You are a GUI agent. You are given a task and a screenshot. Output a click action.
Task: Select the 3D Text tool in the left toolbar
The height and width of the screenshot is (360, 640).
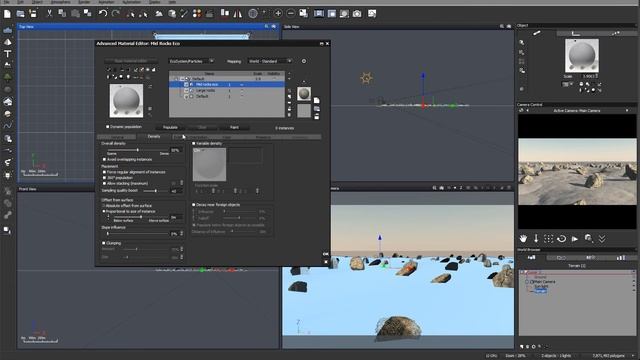click(7, 53)
